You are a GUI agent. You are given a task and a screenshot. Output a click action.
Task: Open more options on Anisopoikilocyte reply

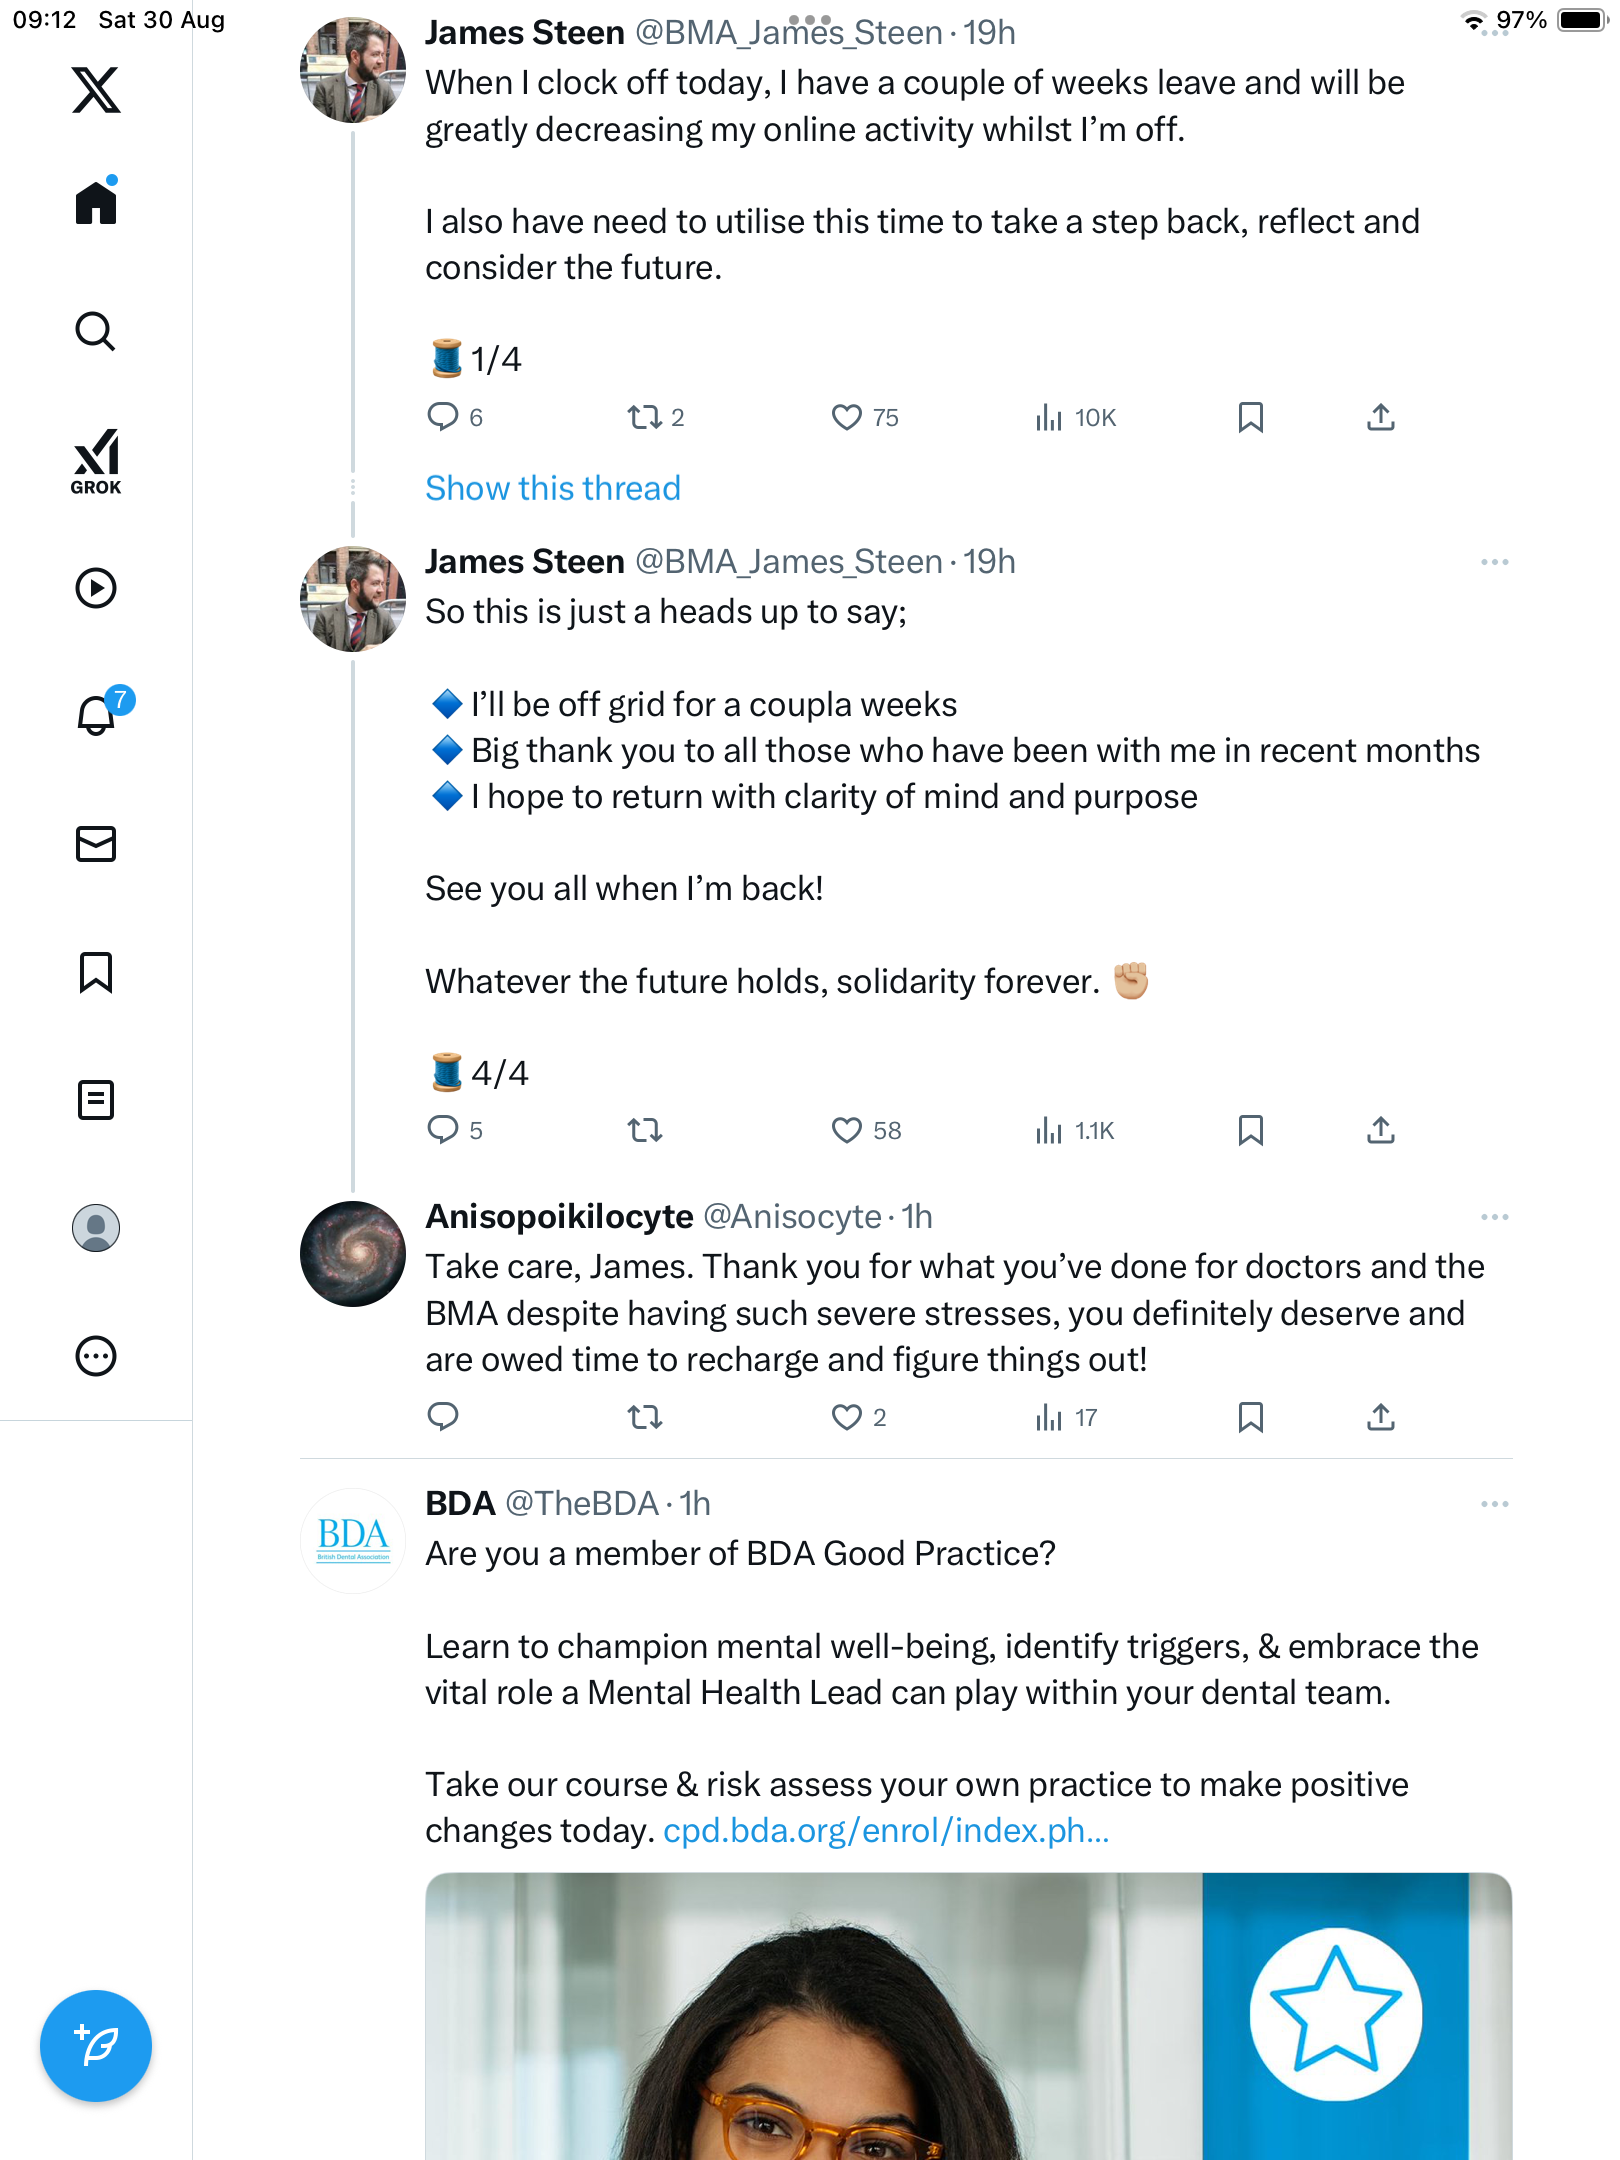click(x=1494, y=1217)
